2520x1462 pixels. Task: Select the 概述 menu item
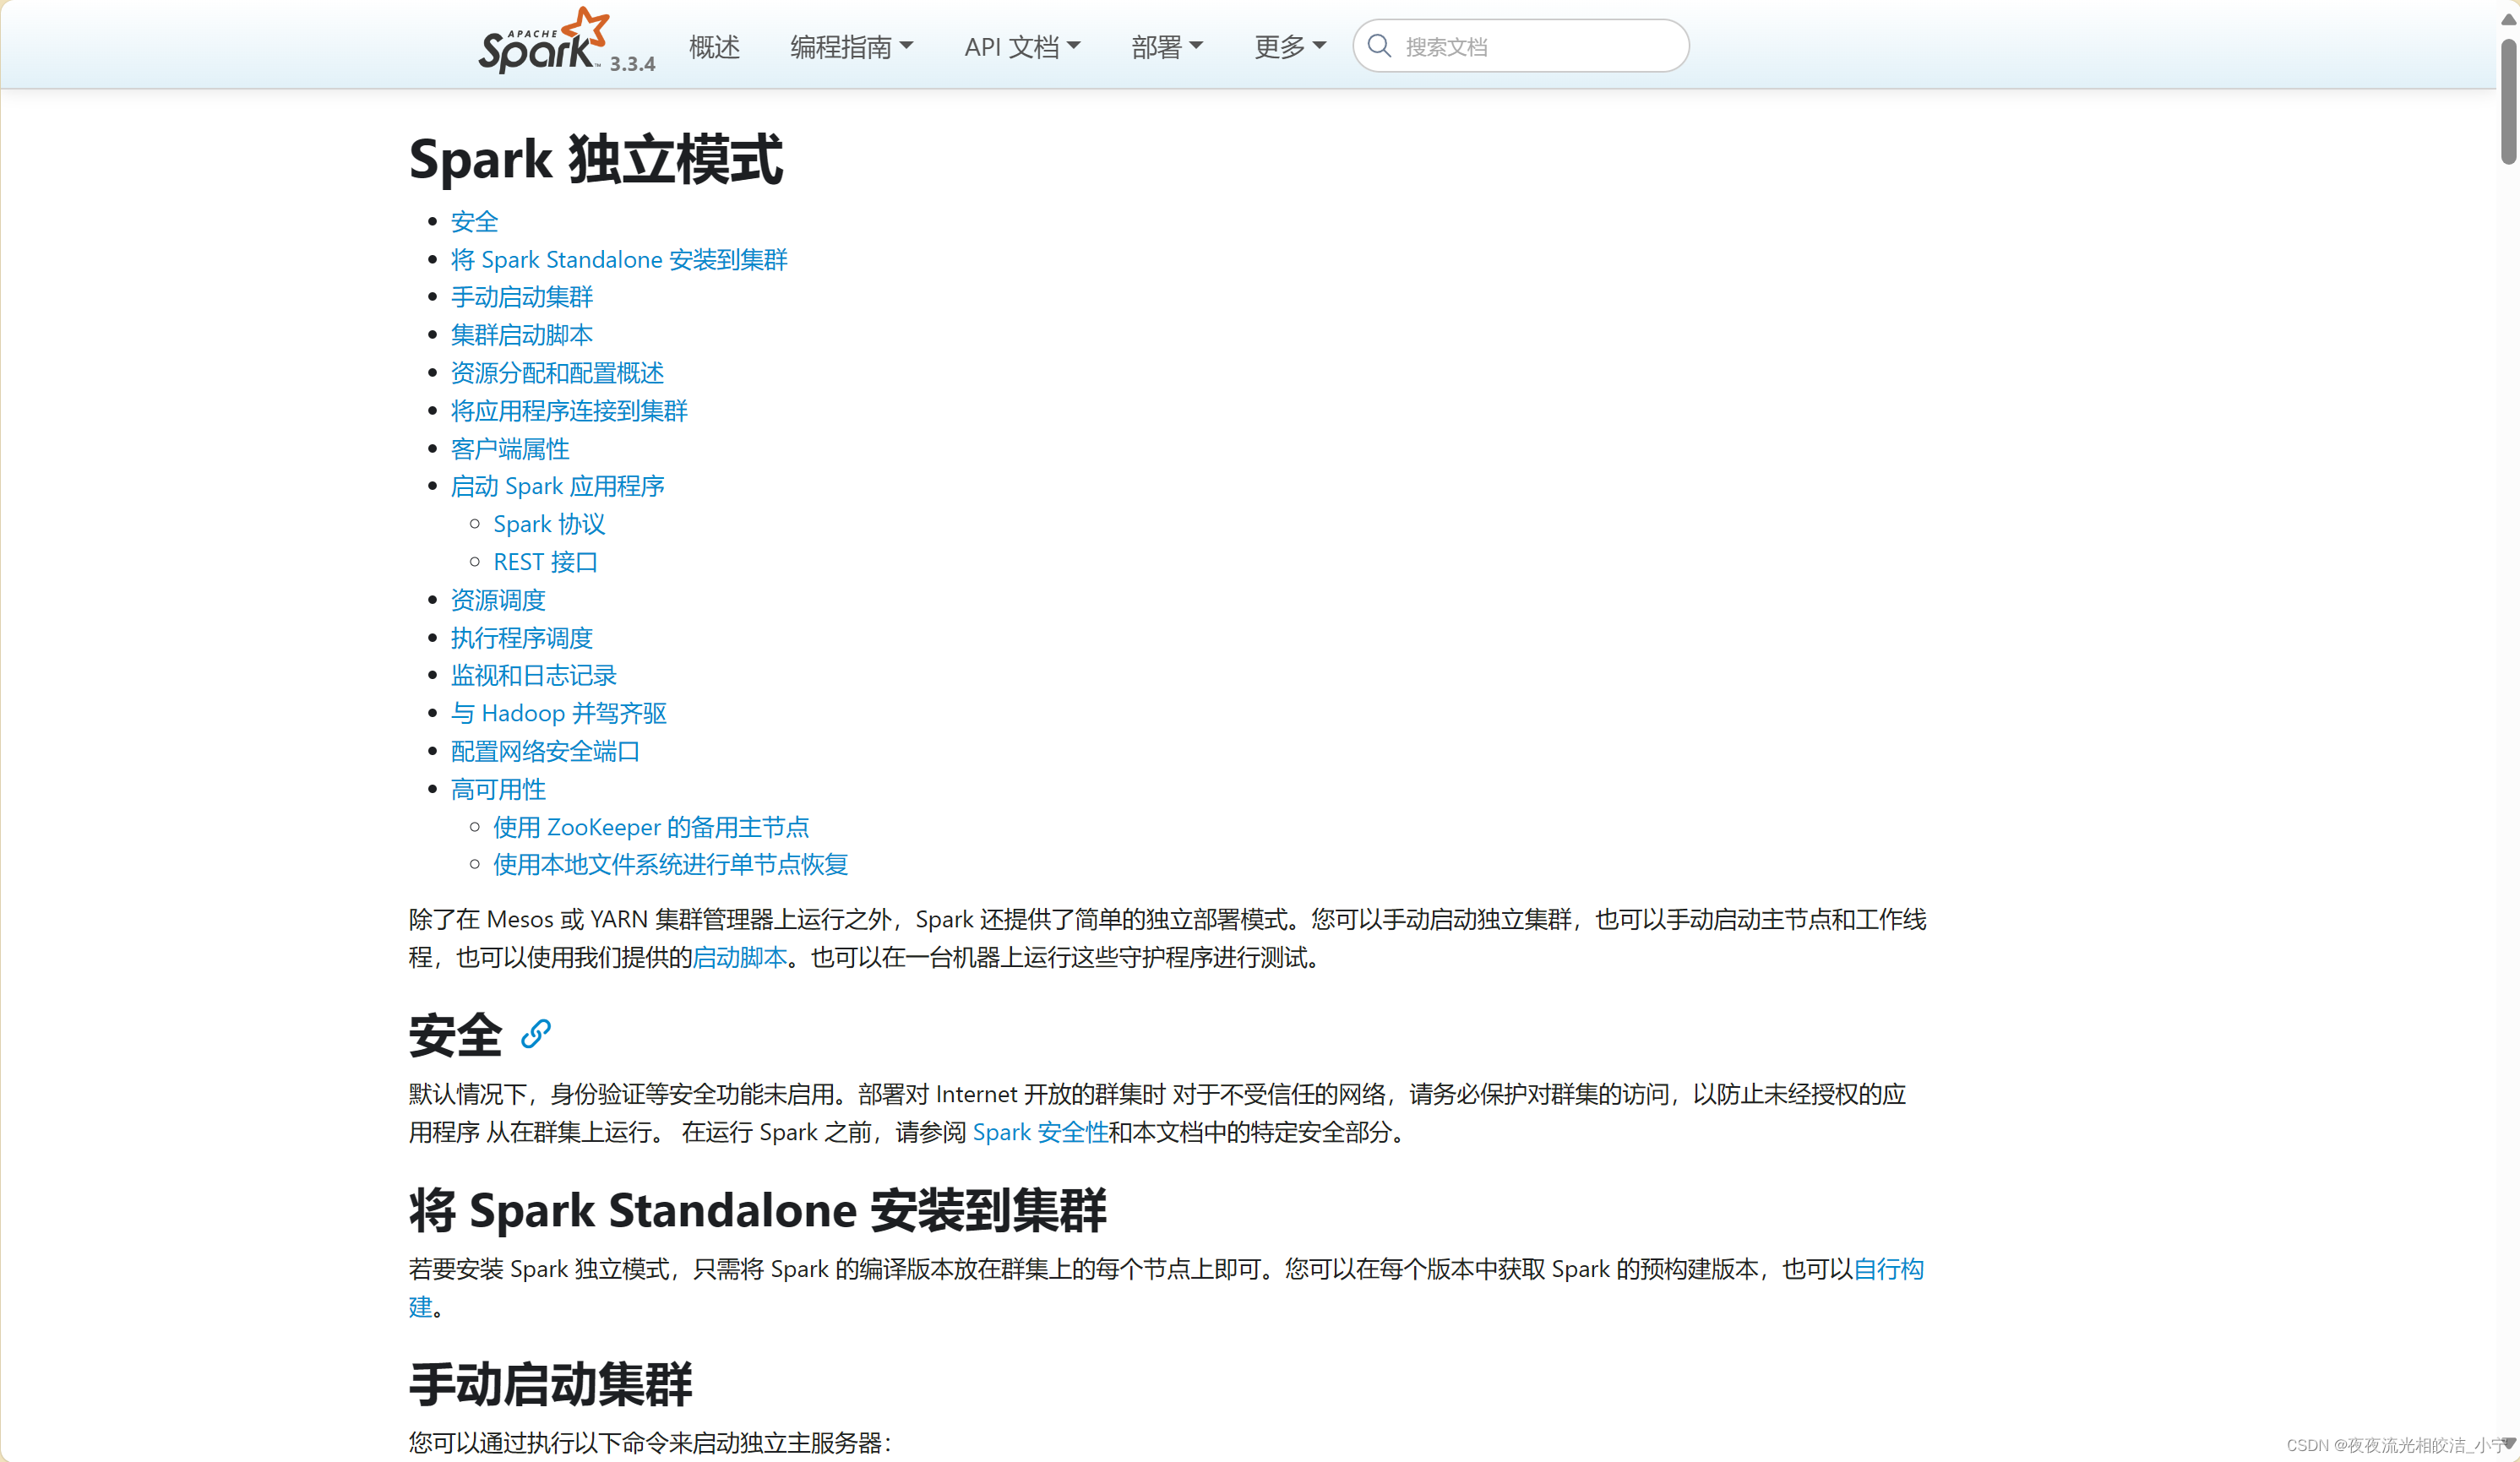coord(713,46)
